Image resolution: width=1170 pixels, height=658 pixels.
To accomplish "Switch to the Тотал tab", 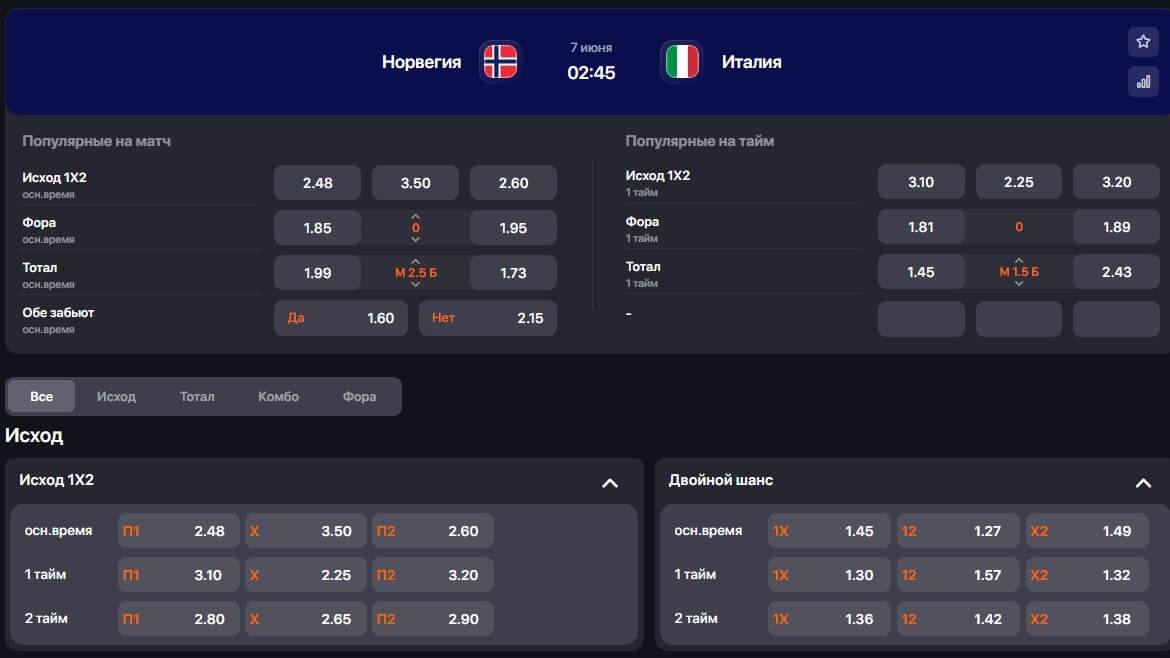I will pyautogui.click(x=197, y=396).
